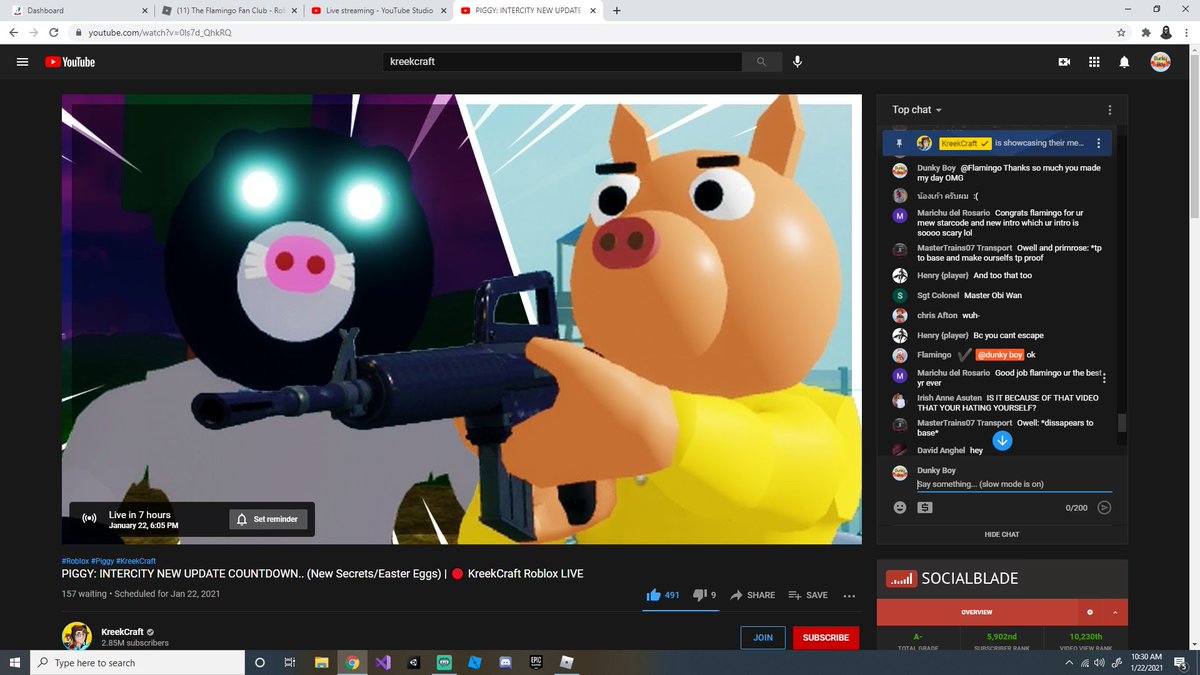This screenshot has height=675, width=1200.
Task: Open the YouTube apps grid icon
Action: point(1094,62)
